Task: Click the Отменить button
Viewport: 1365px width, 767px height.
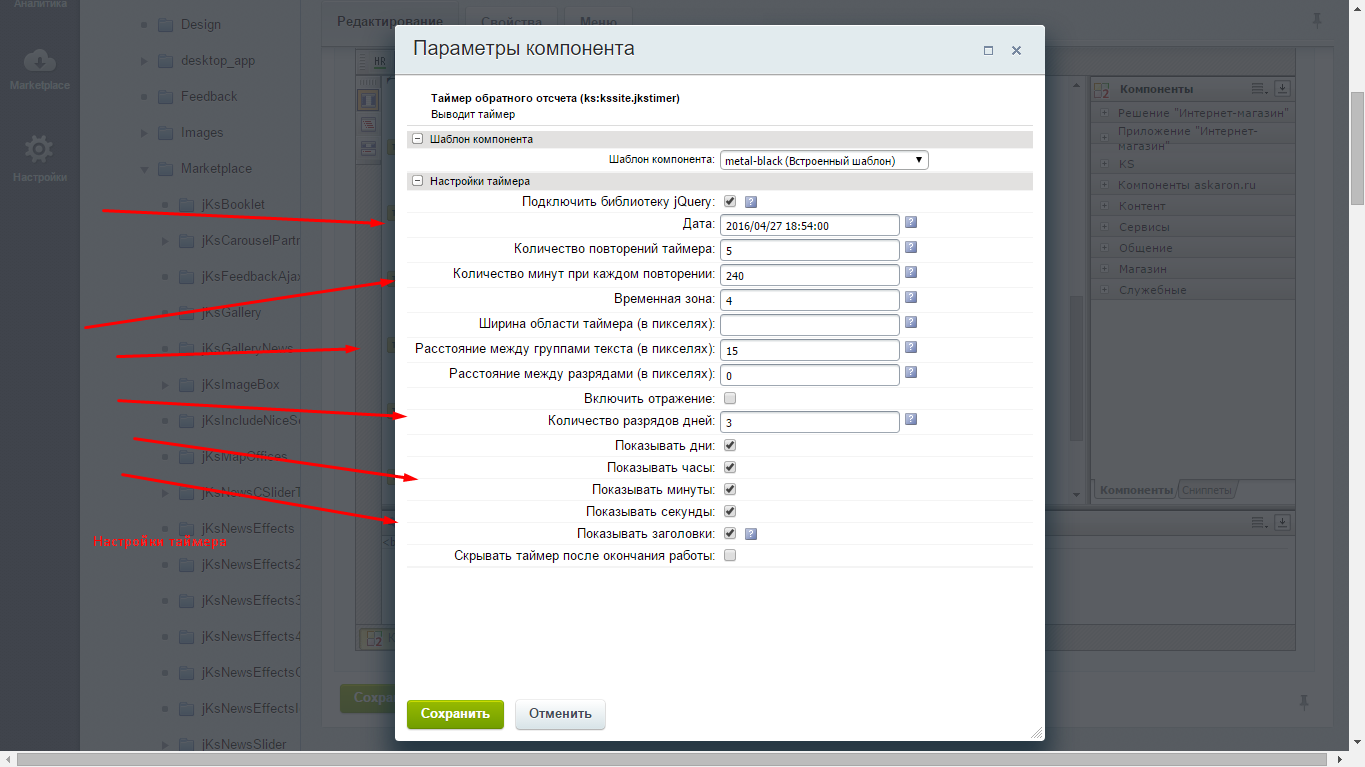Action: [560, 714]
